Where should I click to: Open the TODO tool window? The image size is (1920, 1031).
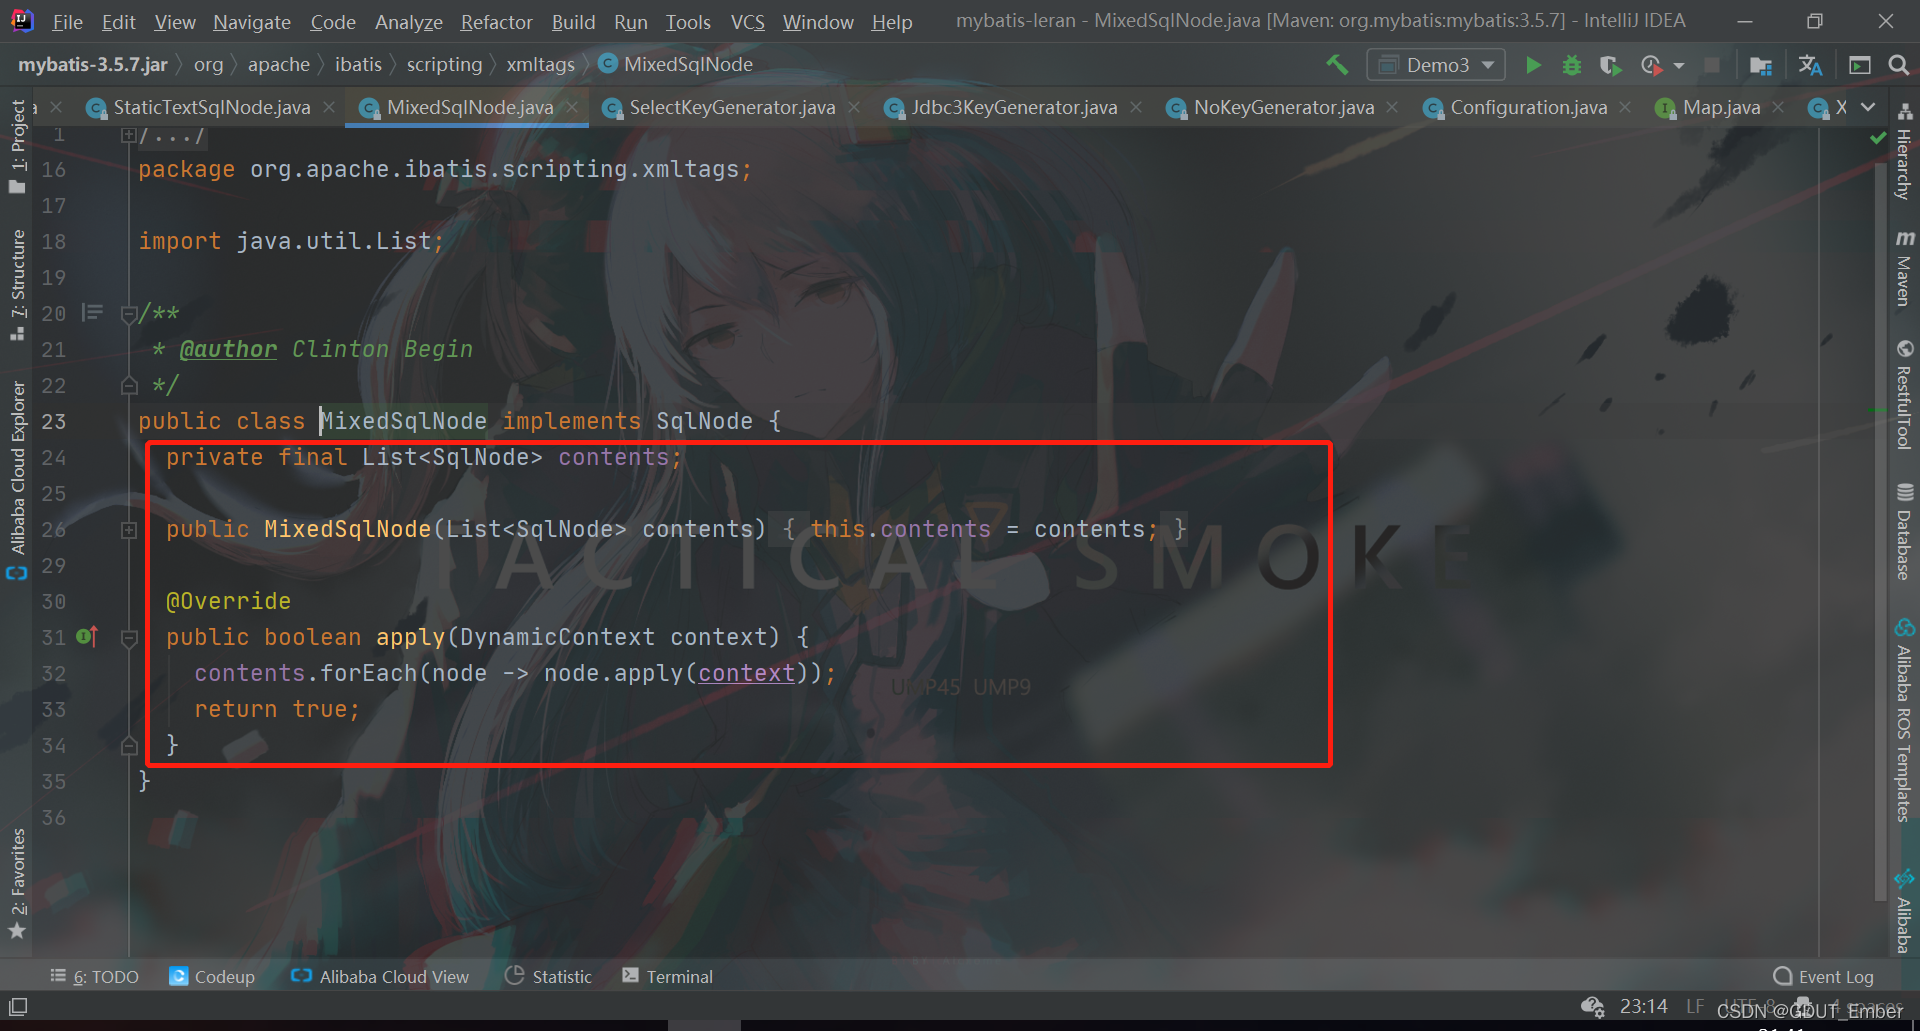click(x=95, y=976)
